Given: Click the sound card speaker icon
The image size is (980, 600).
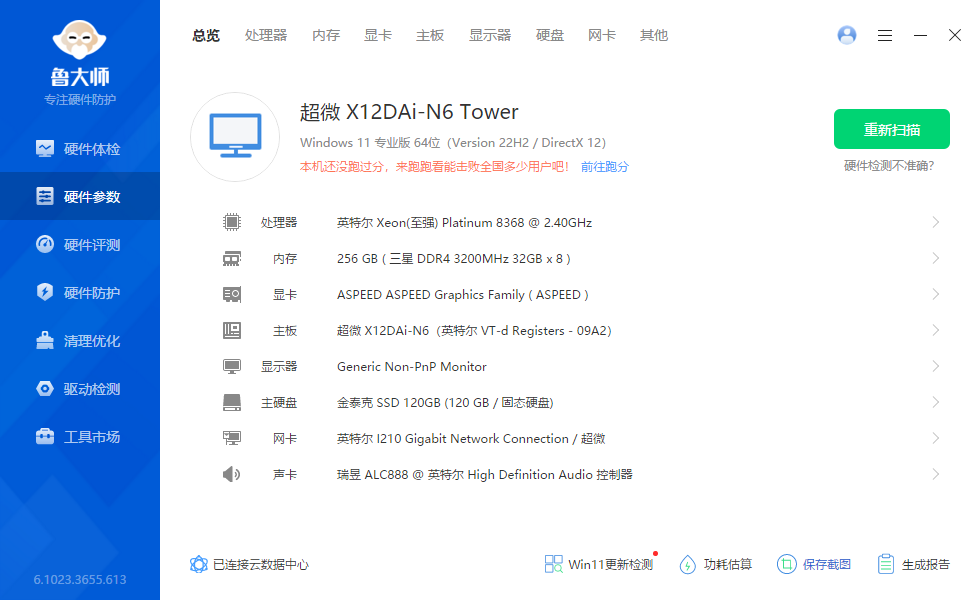Looking at the screenshot, I should pyautogui.click(x=231, y=474).
